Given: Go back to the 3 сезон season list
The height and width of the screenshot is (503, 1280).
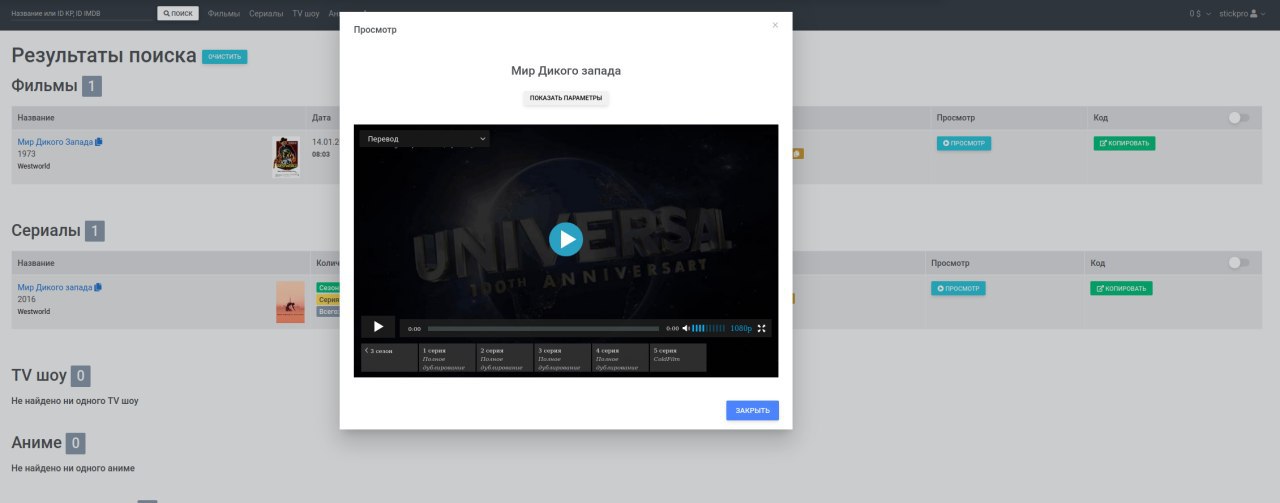Looking at the screenshot, I should point(389,357).
